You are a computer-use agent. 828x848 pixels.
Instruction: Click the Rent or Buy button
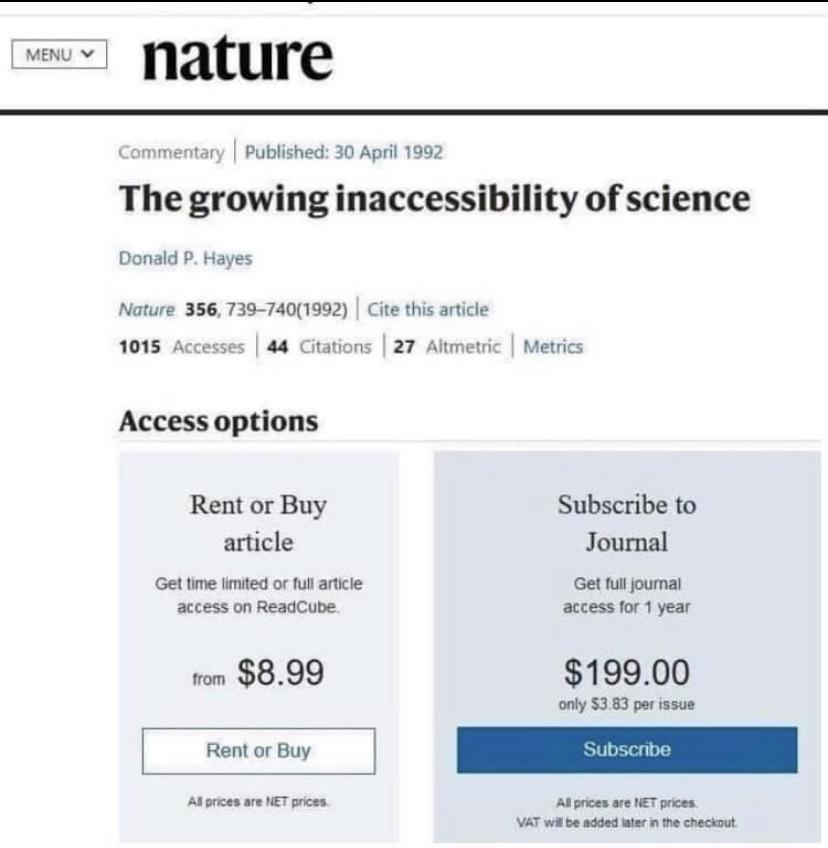[x=259, y=751]
